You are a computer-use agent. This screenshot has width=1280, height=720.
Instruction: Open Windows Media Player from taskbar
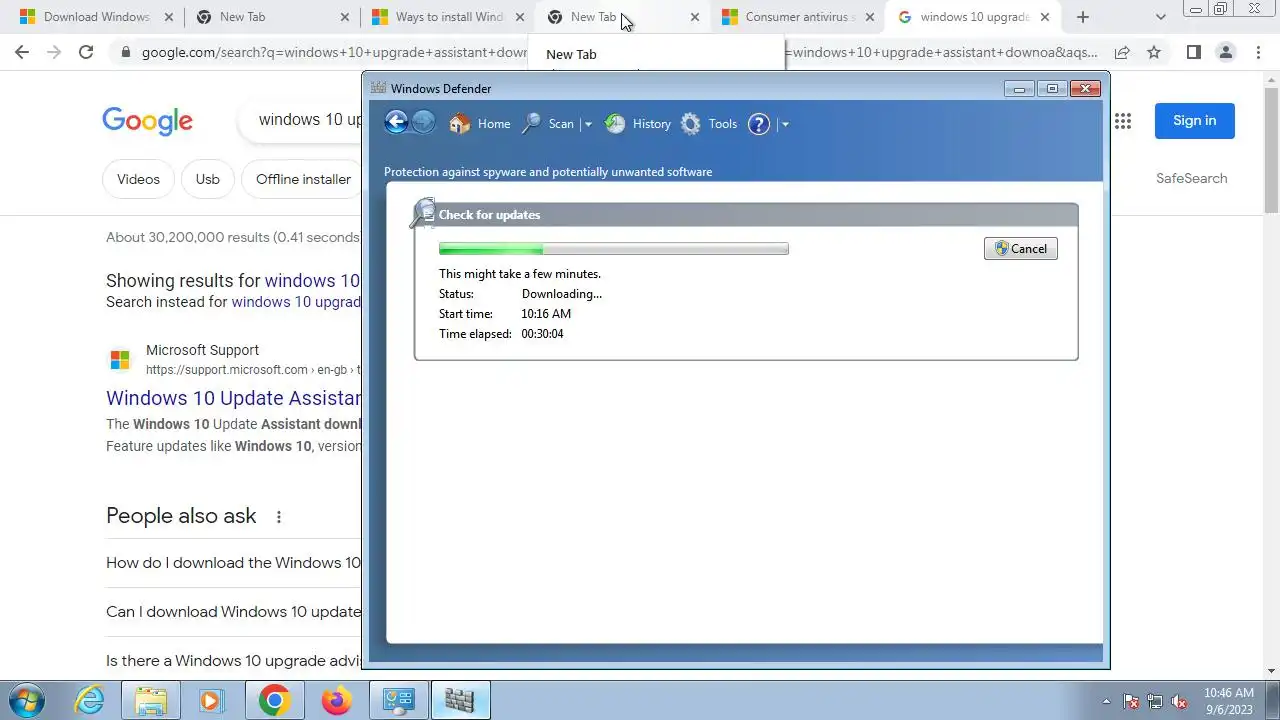(x=212, y=701)
